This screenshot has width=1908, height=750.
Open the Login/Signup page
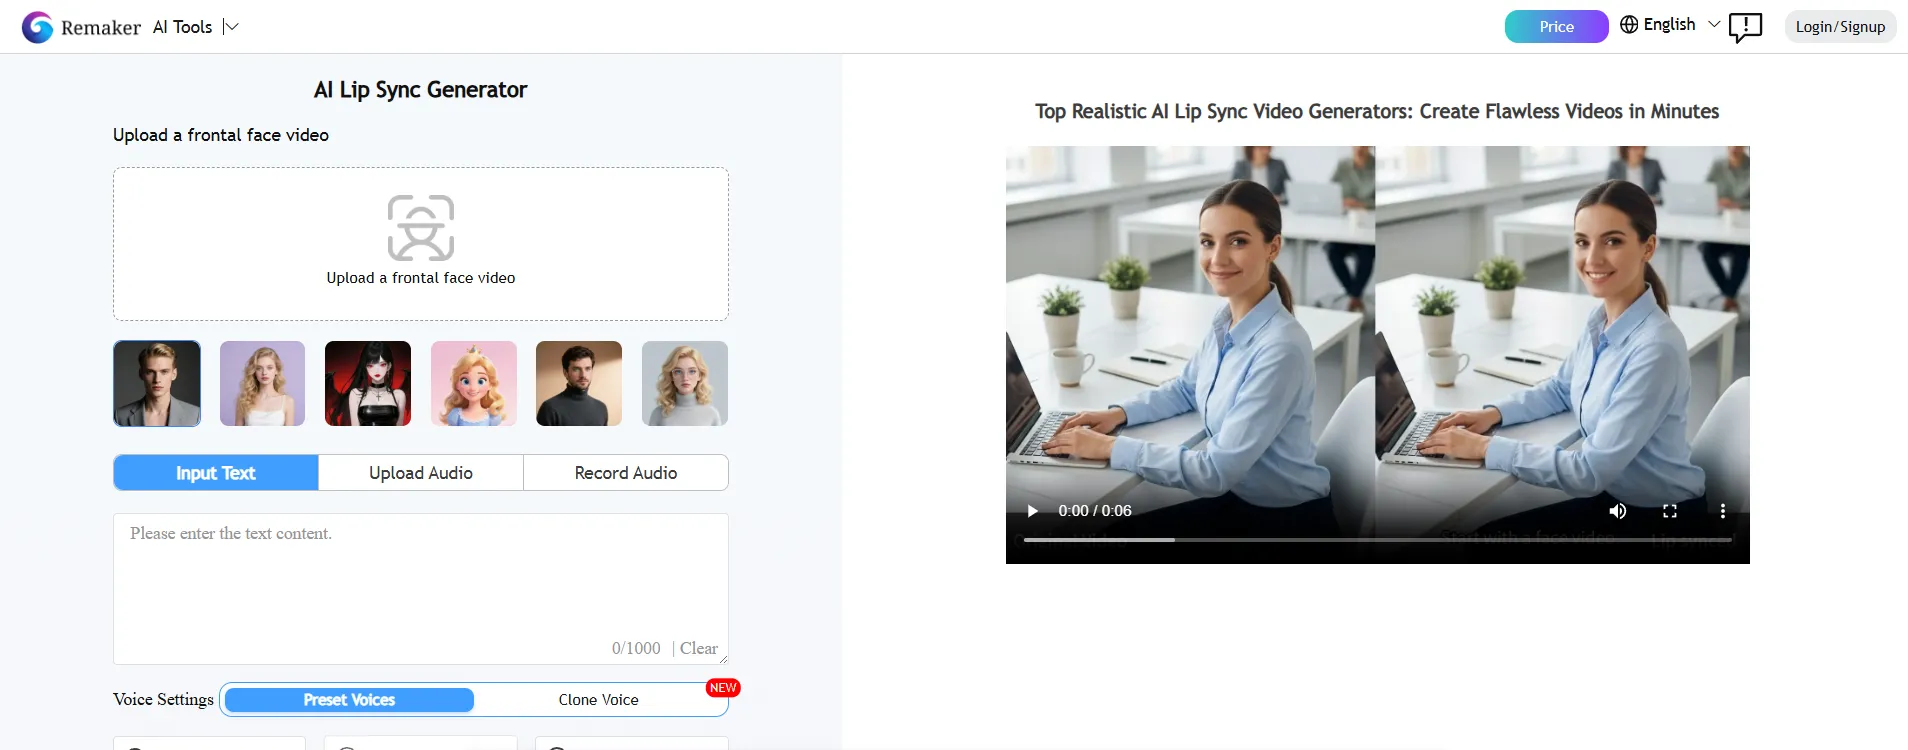pyautogui.click(x=1840, y=27)
